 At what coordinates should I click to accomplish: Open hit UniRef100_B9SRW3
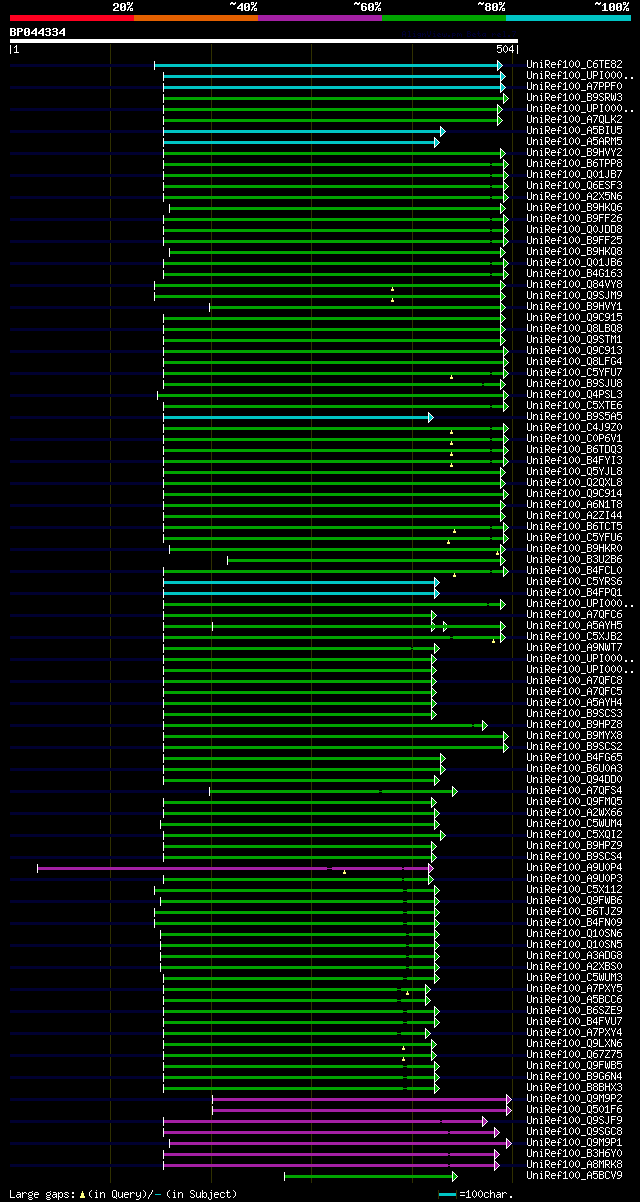tap(574, 98)
